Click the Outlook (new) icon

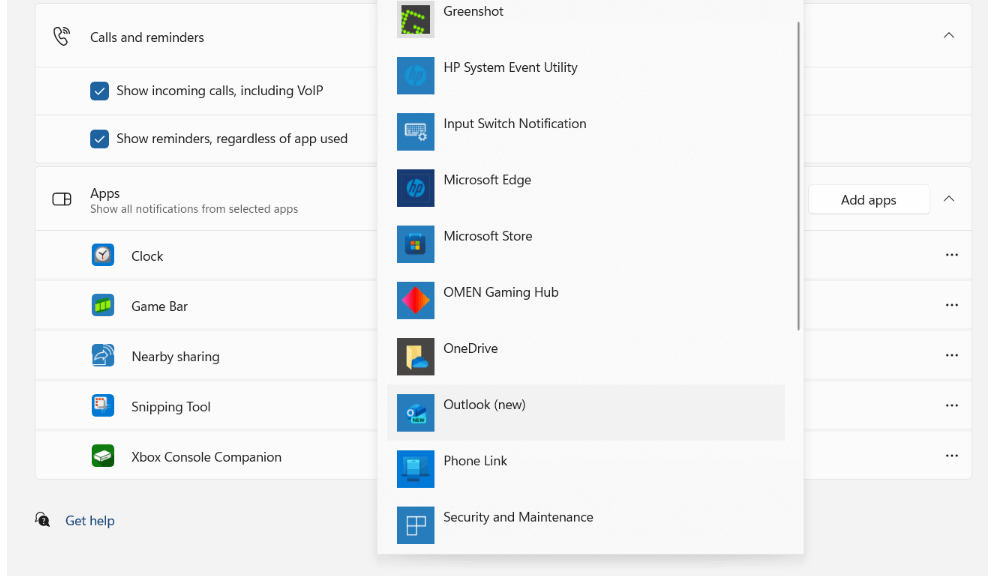(415, 413)
